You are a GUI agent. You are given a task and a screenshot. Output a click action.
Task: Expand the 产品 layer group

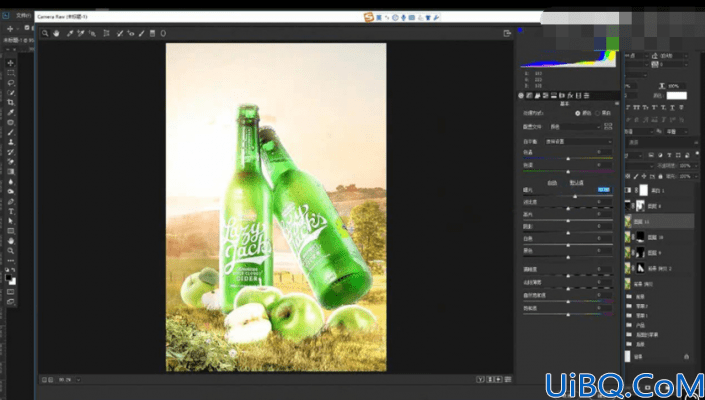coord(628,325)
